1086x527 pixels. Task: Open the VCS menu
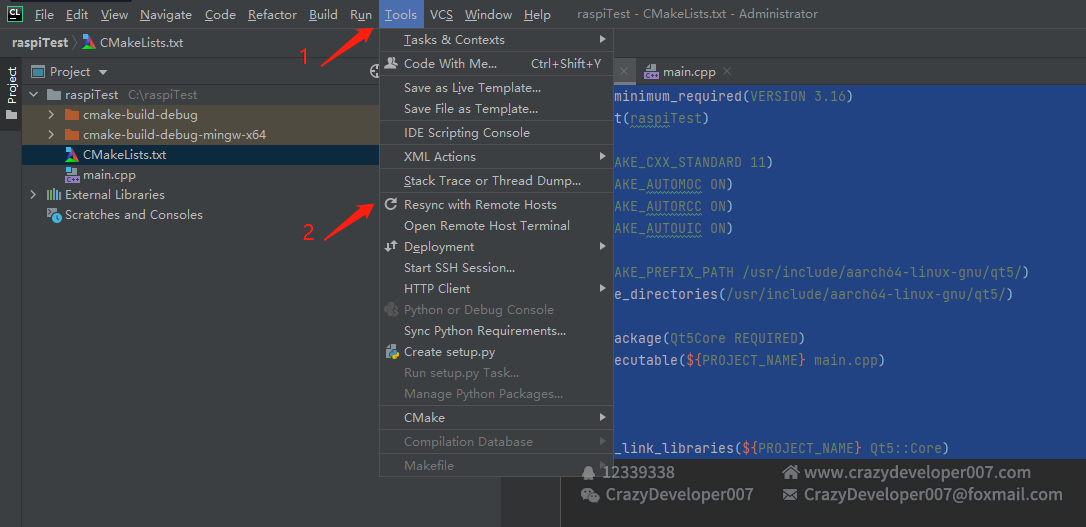click(x=442, y=15)
